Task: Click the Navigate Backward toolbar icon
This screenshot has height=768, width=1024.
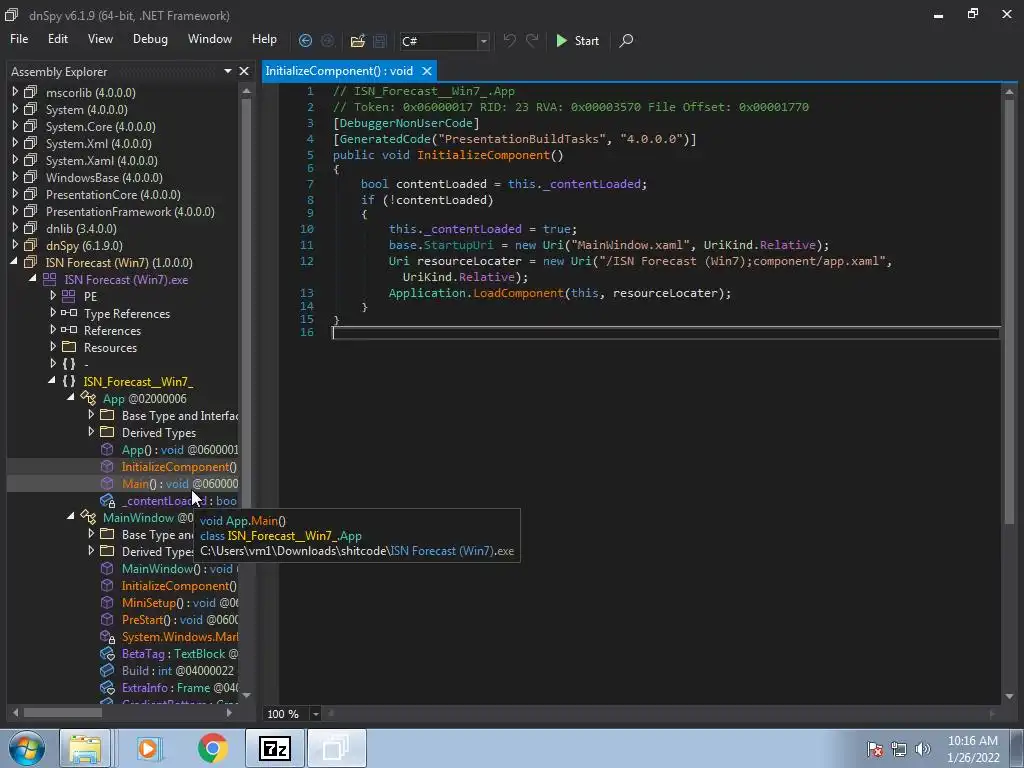Action: tap(305, 40)
